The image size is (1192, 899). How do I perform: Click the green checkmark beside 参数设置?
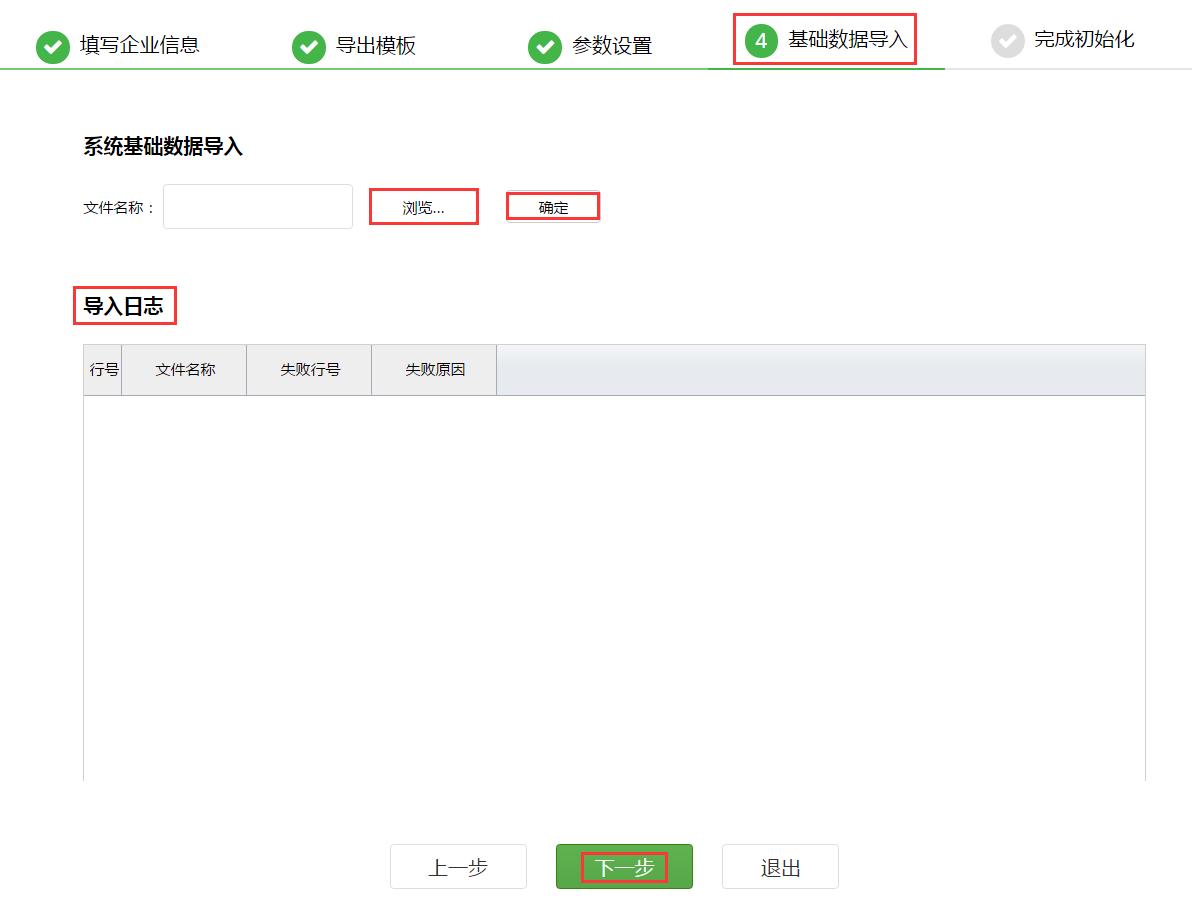545,47
